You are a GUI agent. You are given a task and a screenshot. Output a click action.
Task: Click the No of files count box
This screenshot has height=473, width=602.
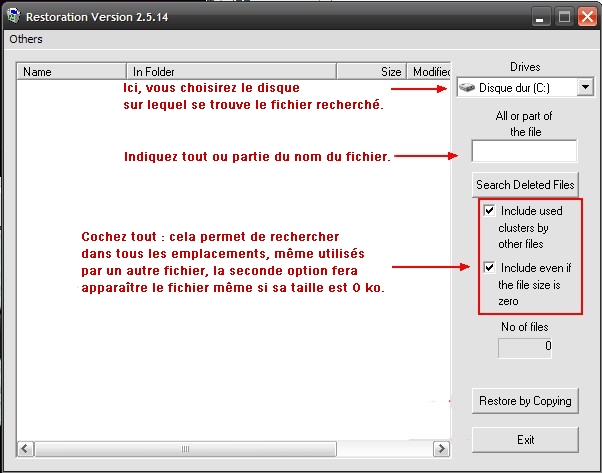(x=525, y=346)
